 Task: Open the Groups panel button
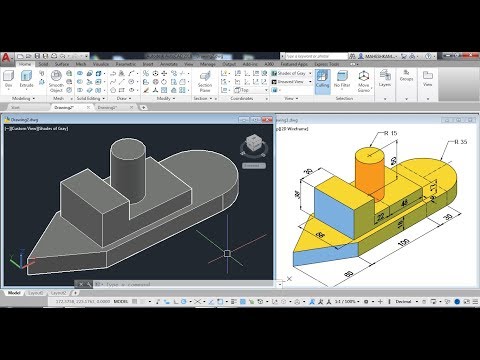406,76
